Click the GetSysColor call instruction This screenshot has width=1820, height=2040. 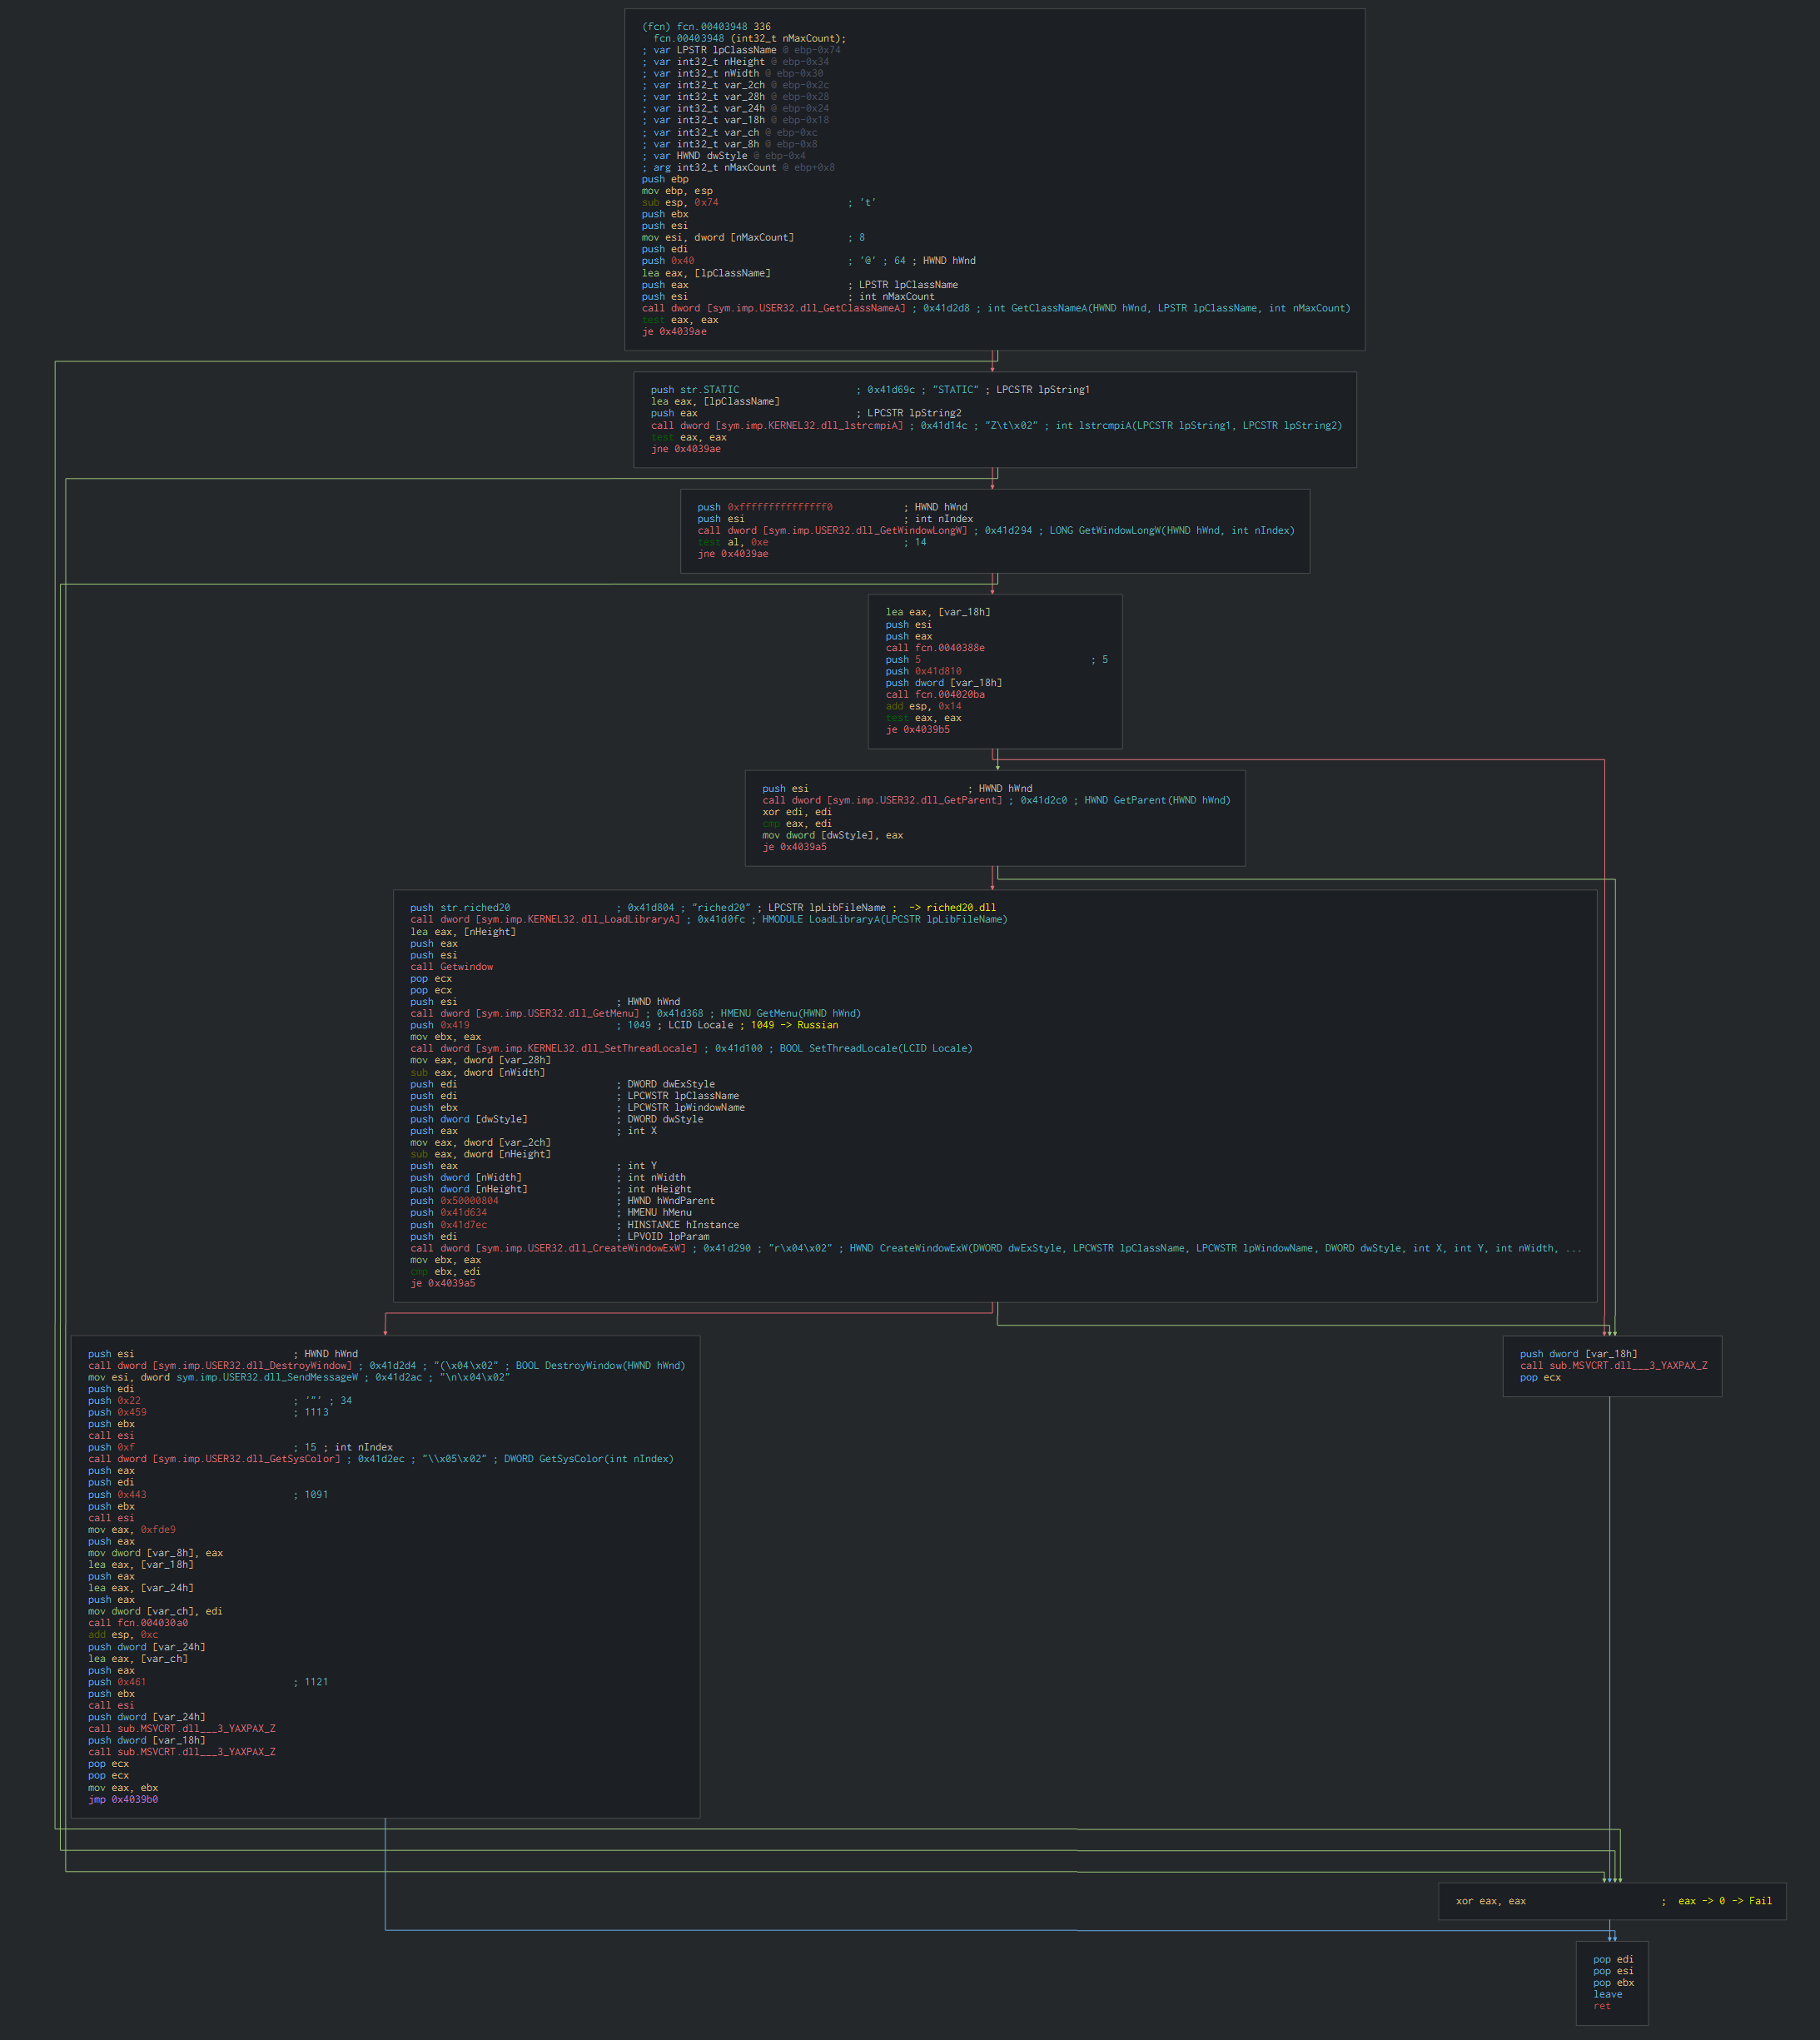[214, 1459]
